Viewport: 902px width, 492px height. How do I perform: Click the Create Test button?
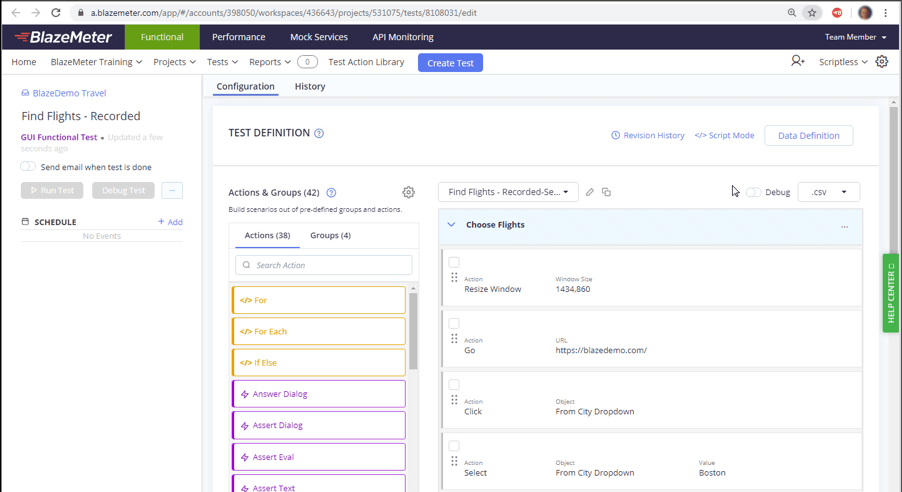[x=450, y=63]
